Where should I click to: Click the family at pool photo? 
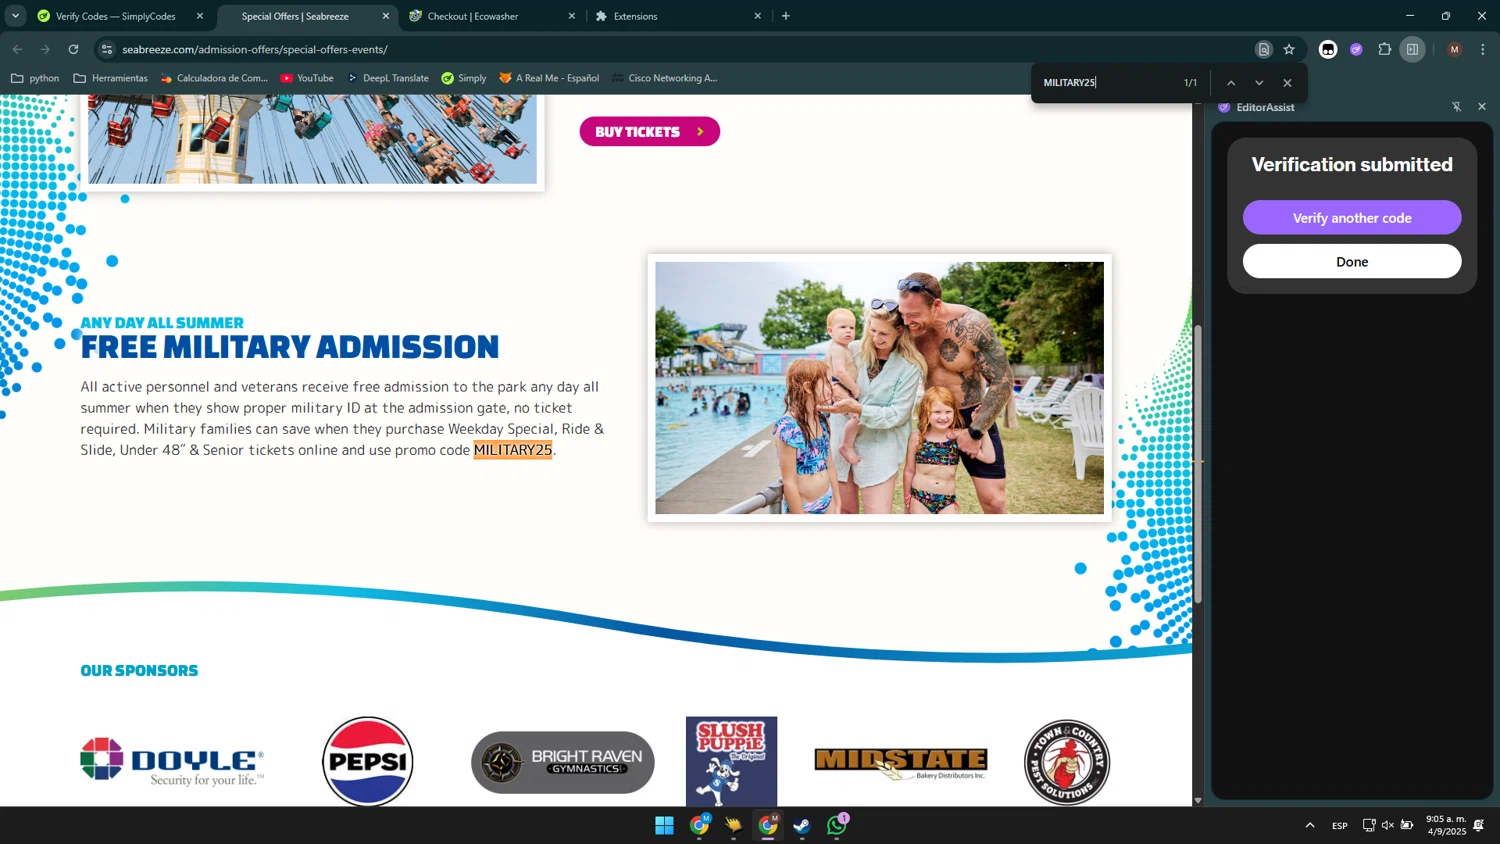[x=880, y=388]
